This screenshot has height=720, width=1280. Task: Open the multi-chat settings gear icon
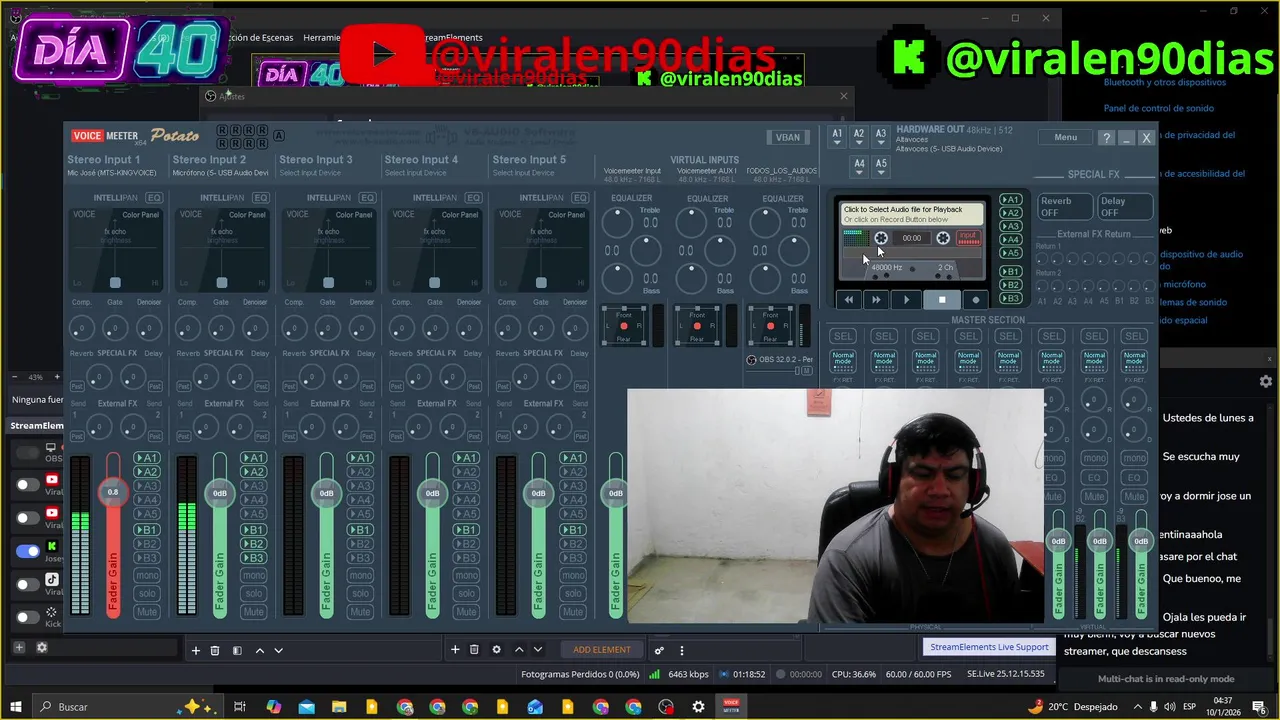1266,381
